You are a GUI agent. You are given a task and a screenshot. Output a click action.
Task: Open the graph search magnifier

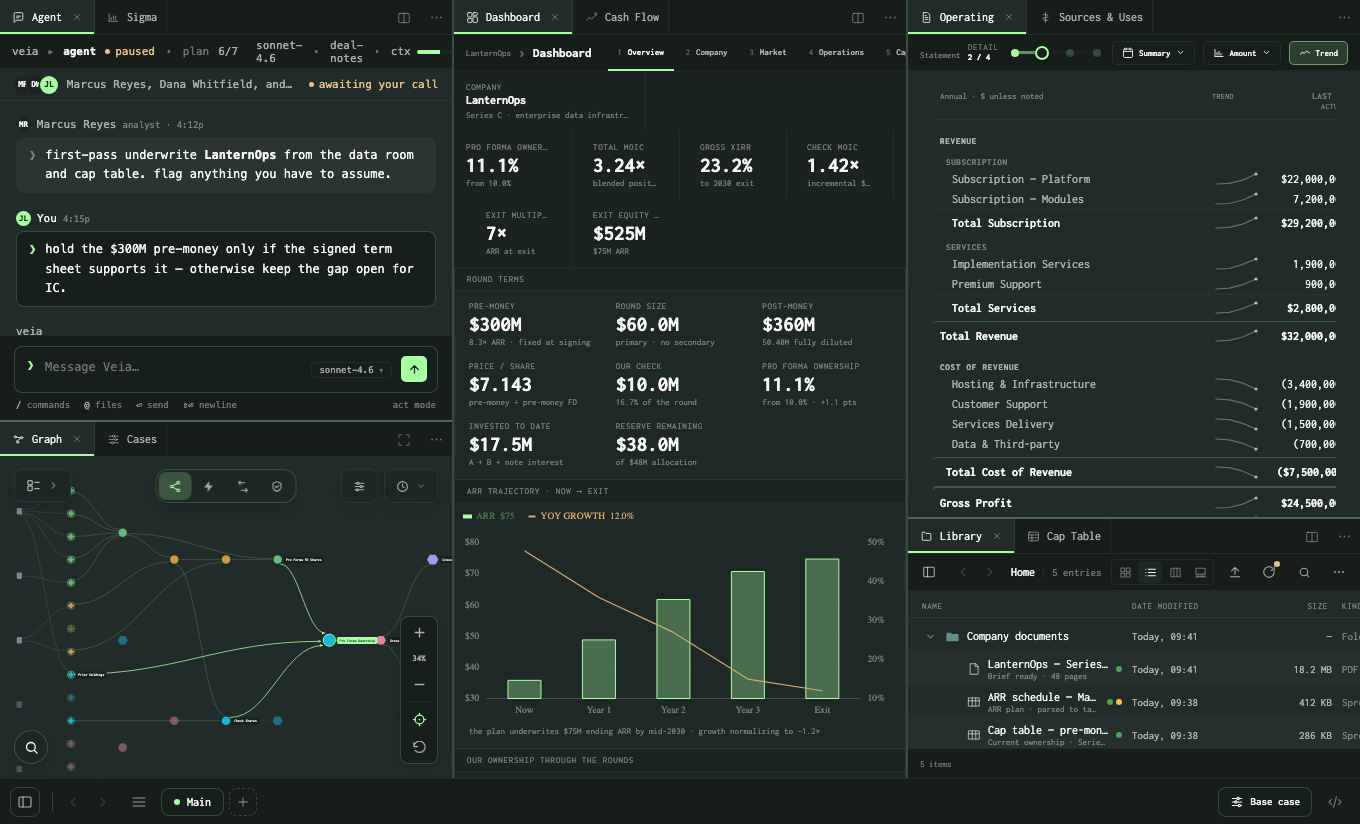(32, 747)
